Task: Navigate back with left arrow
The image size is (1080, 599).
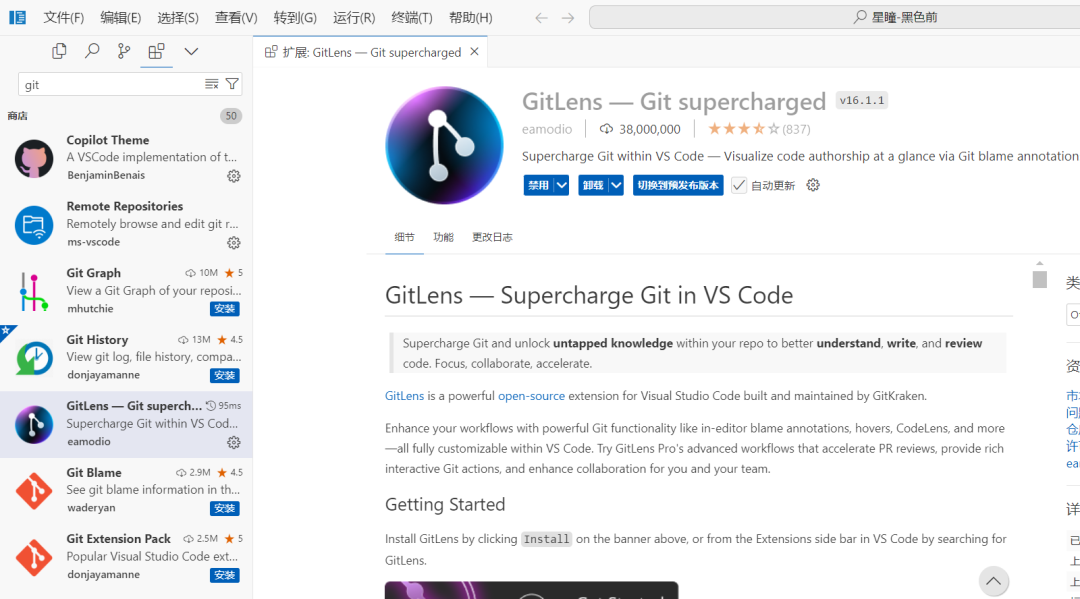Action: (x=541, y=18)
